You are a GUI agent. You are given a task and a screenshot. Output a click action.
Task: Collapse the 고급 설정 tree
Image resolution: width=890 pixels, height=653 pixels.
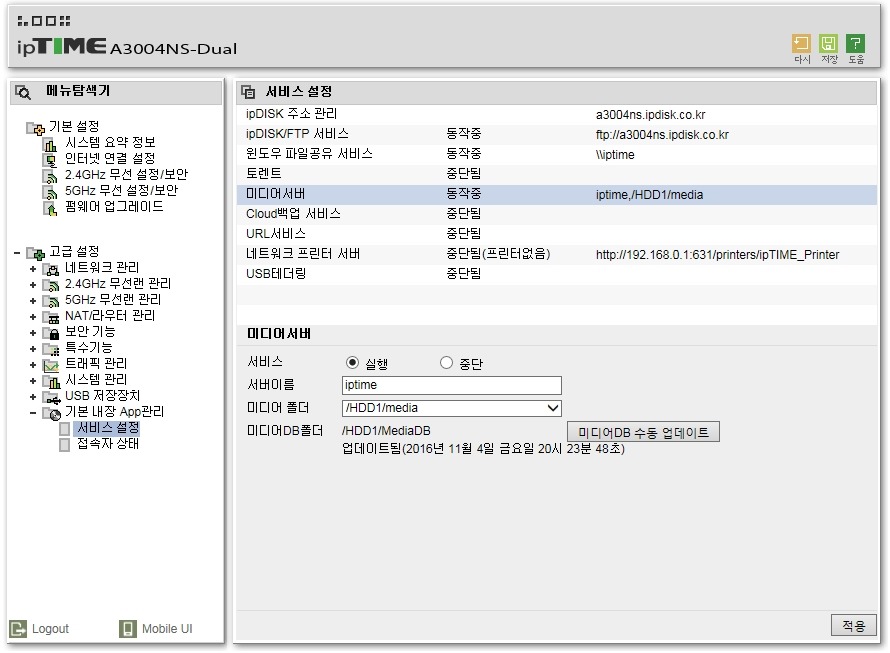point(17,253)
